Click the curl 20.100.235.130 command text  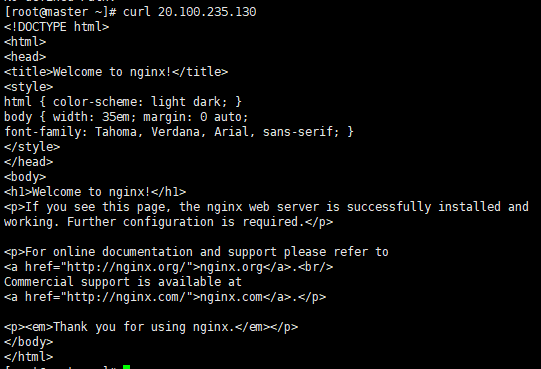click(189, 12)
